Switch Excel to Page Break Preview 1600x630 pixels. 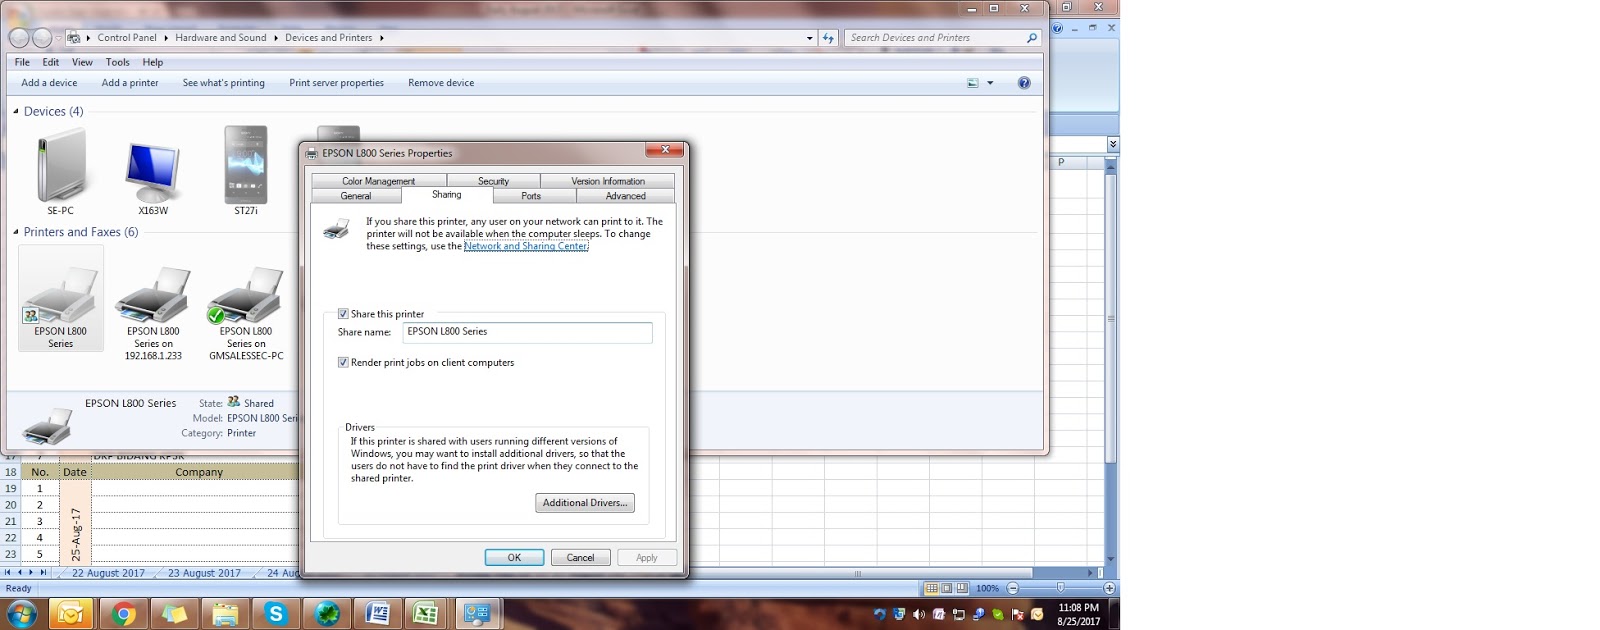click(x=962, y=588)
